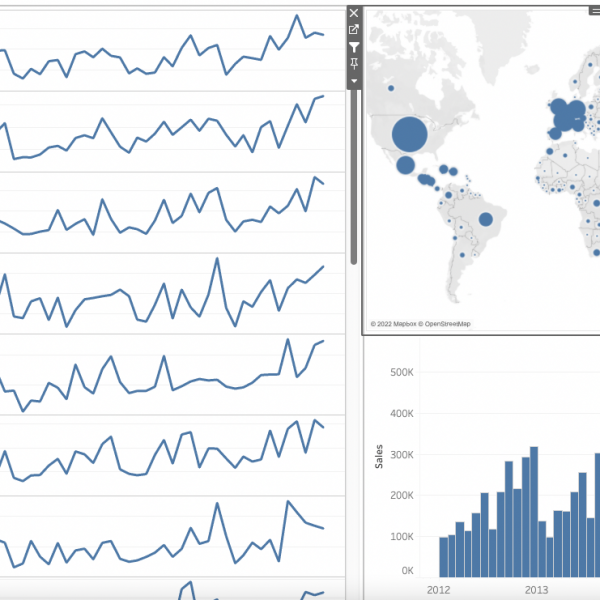Click the Sales axis title
Image resolution: width=600 pixels, height=600 pixels.
[x=378, y=457]
